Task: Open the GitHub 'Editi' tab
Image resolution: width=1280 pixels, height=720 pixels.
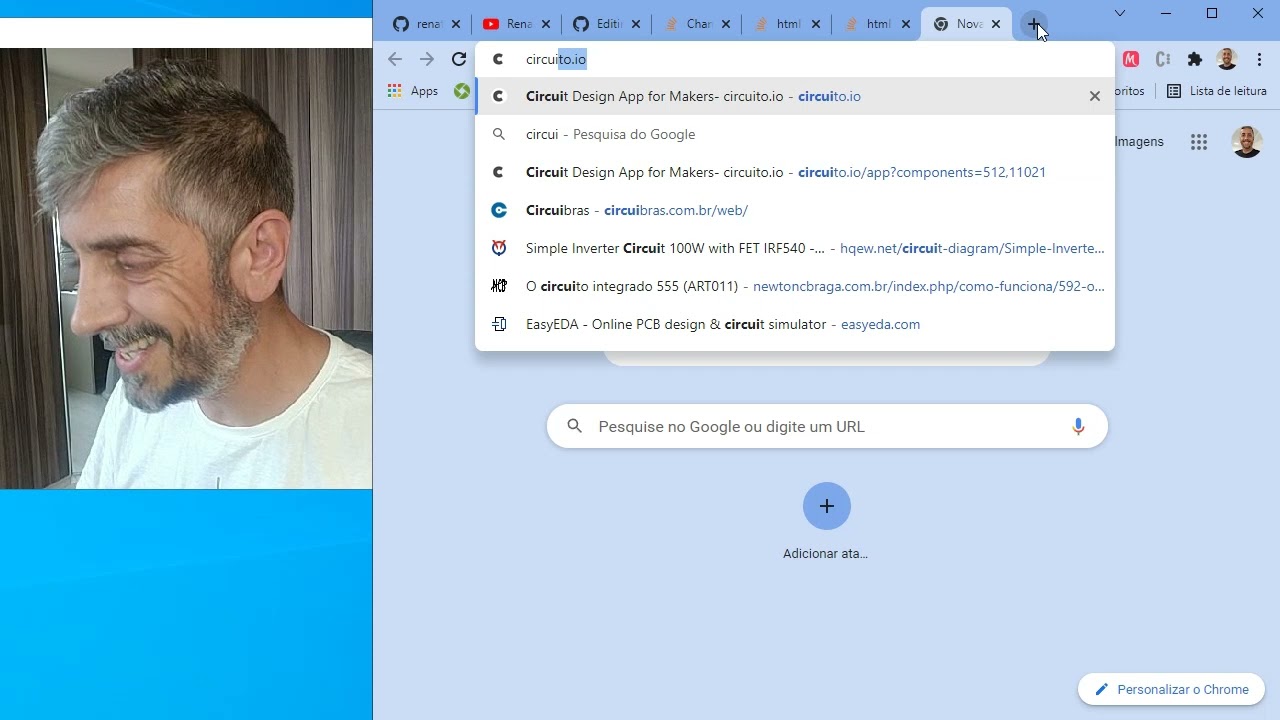Action: (x=598, y=24)
